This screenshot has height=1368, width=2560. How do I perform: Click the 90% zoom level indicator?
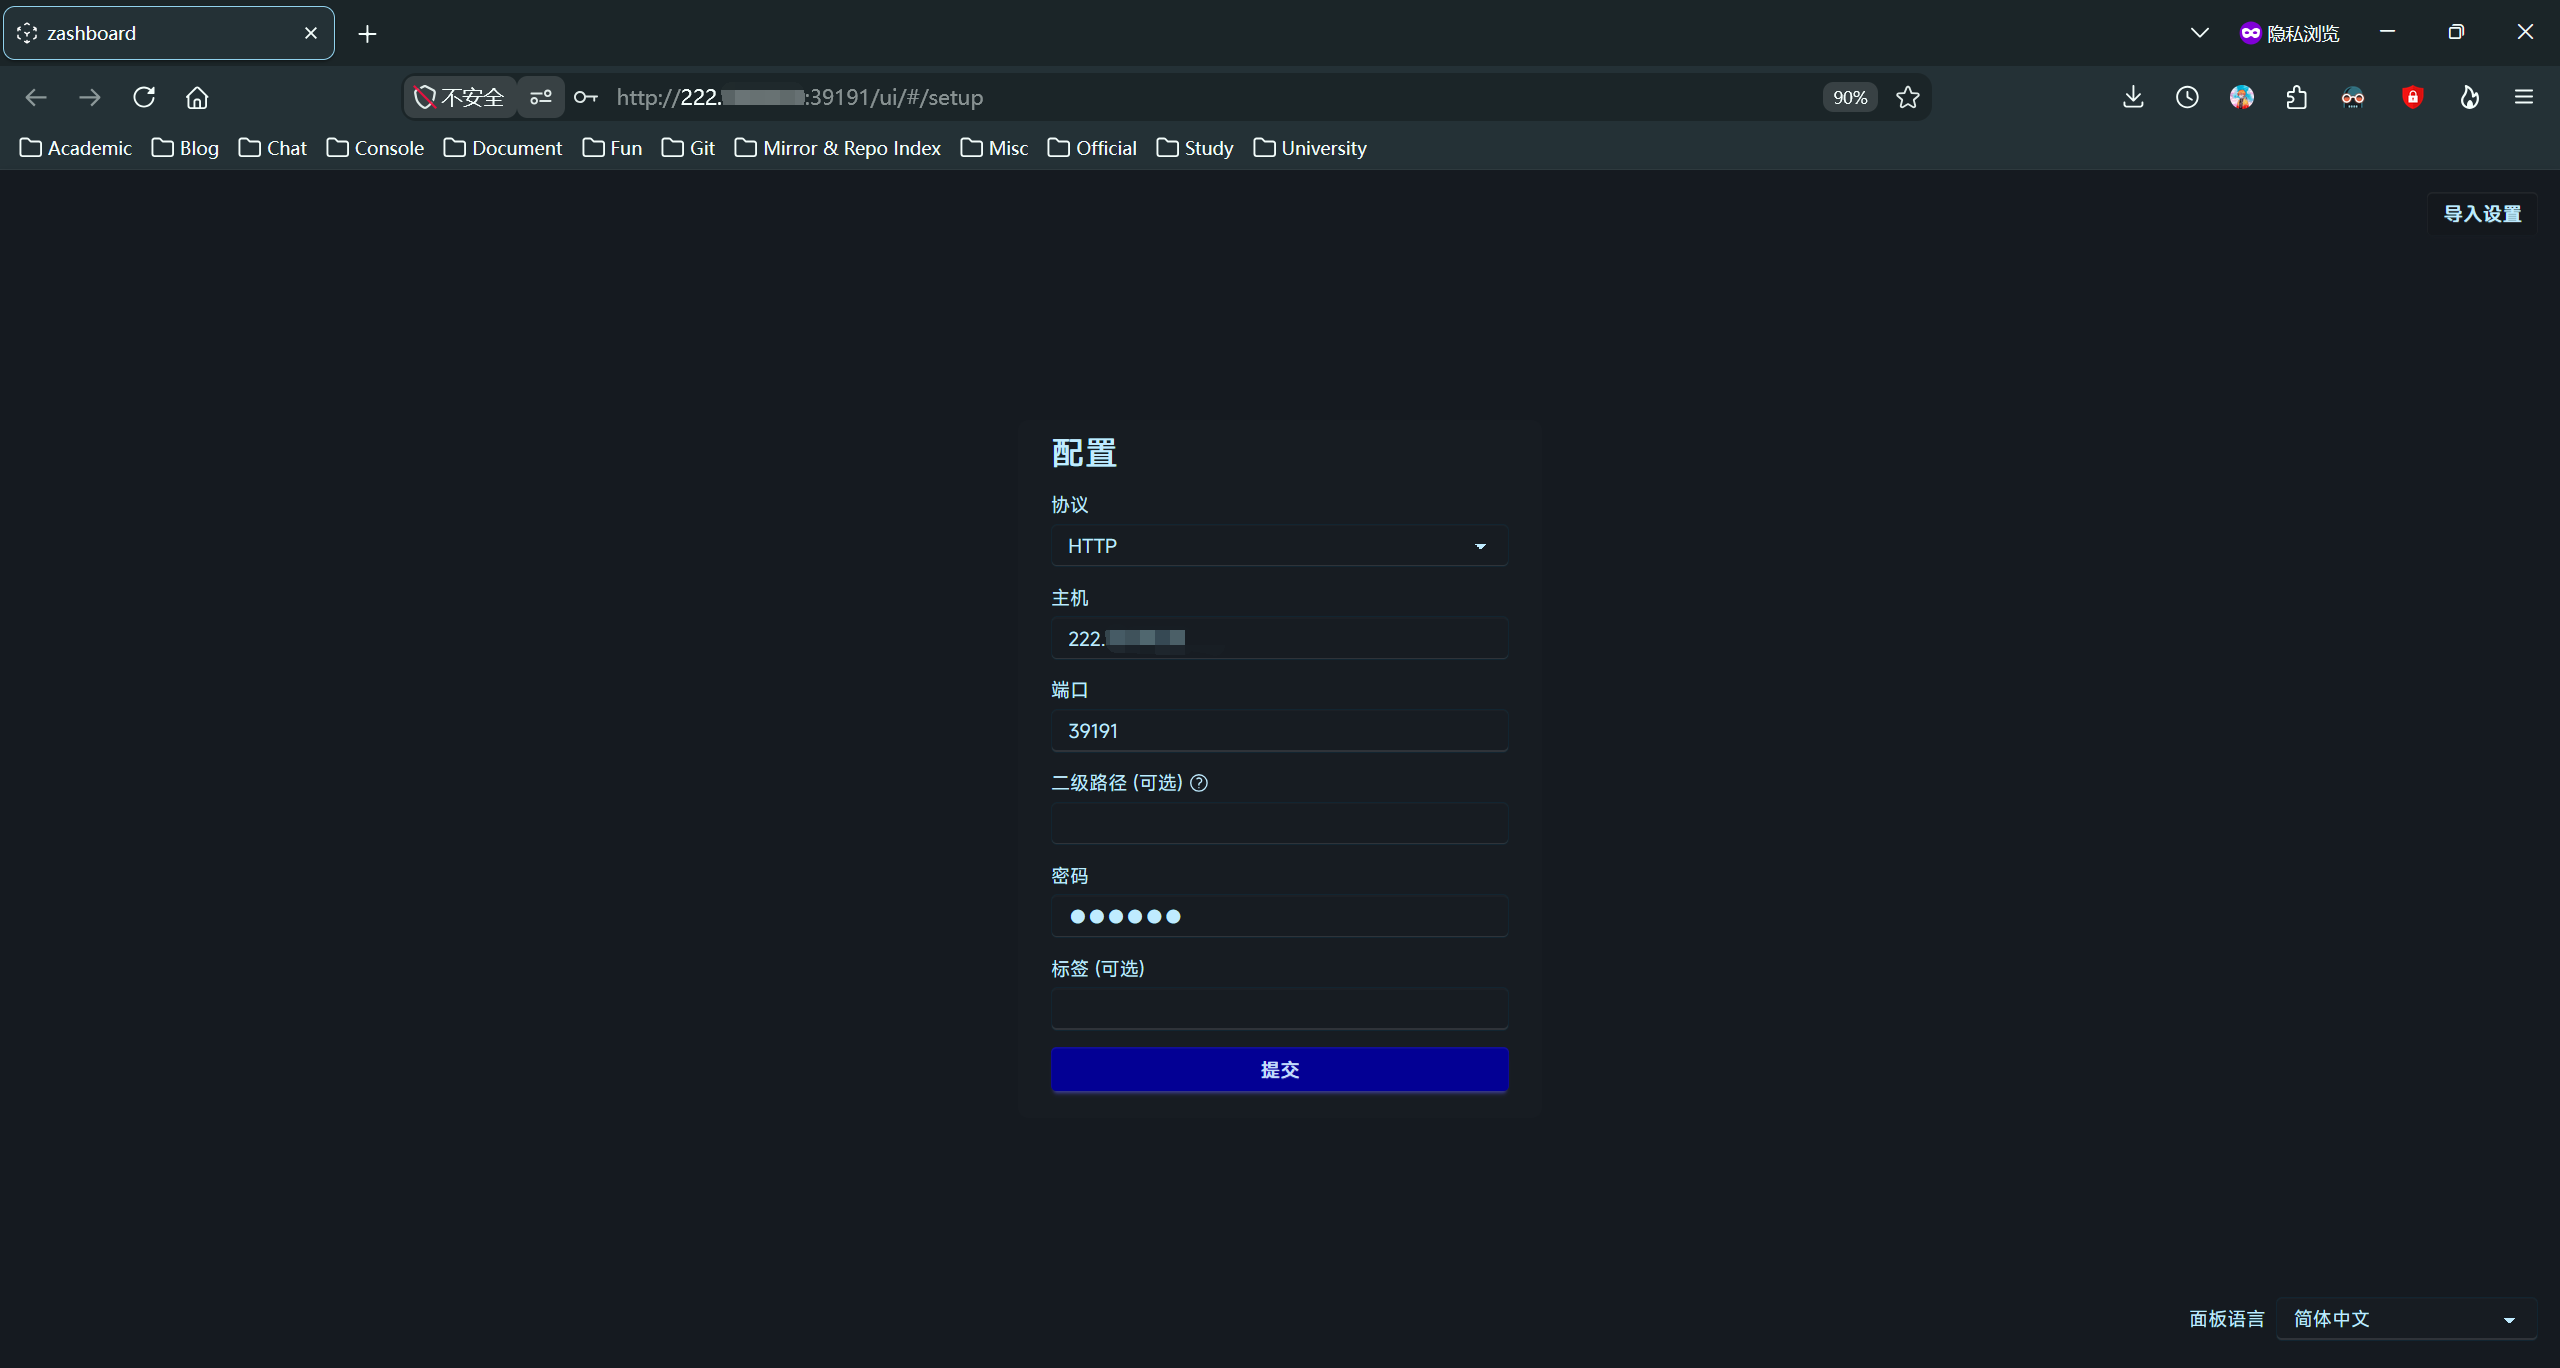click(x=1850, y=97)
